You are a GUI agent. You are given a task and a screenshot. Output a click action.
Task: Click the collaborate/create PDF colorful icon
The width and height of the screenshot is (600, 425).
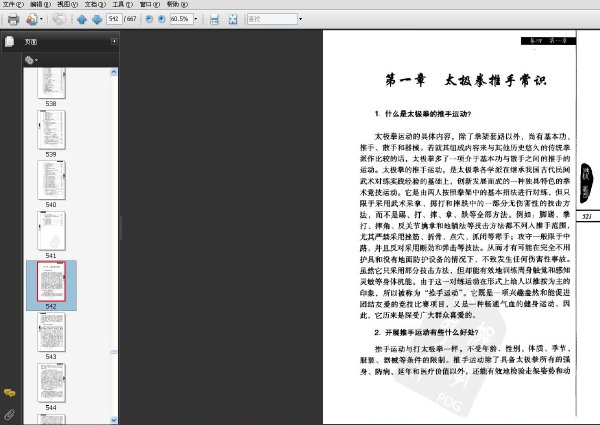coord(32,19)
